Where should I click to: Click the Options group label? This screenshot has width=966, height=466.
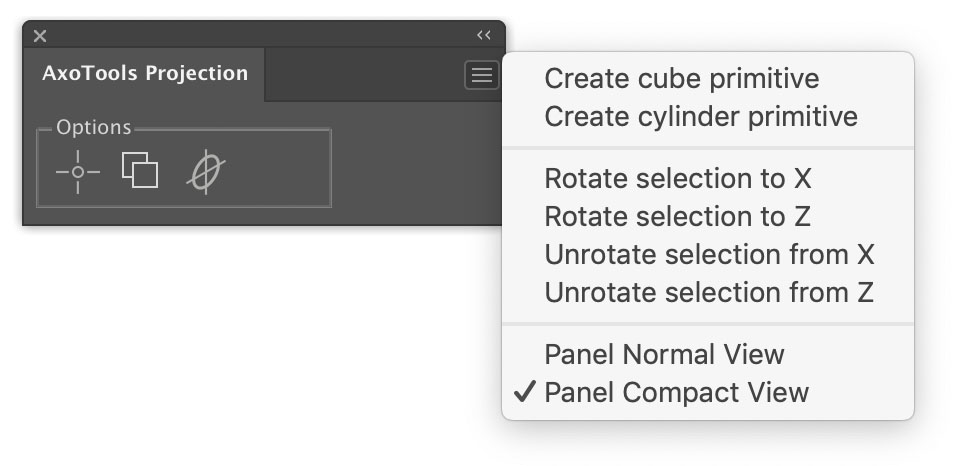point(94,128)
